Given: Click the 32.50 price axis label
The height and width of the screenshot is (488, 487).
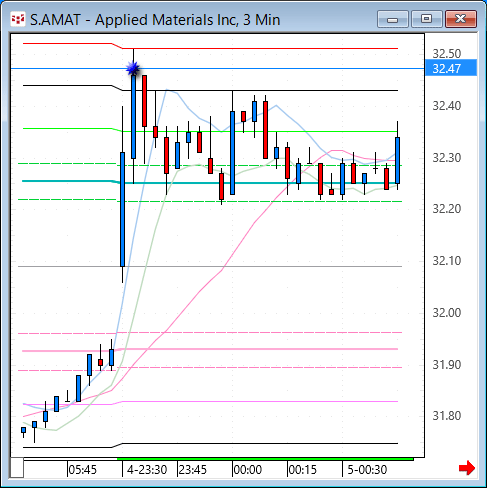Looking at the screenshot, I should pos(446,53).
